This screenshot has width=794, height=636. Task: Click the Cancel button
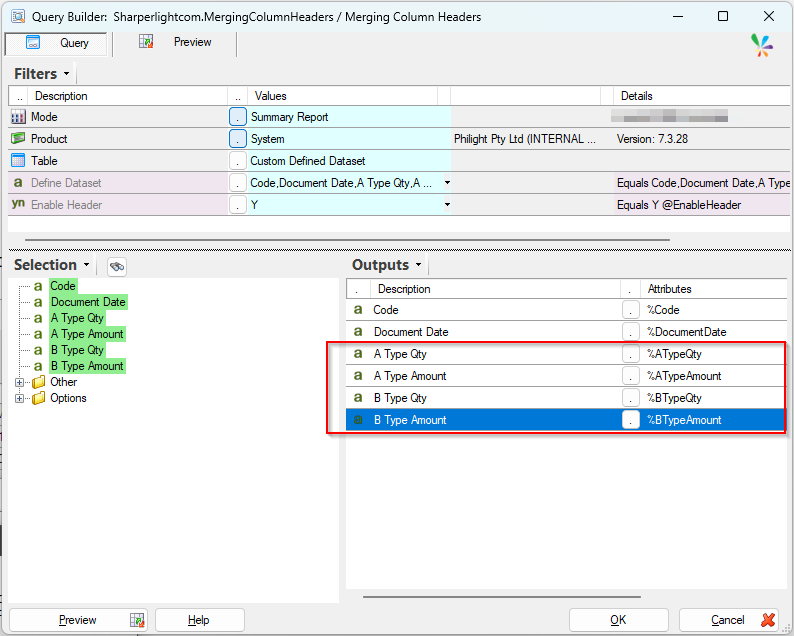click(729, 620)
